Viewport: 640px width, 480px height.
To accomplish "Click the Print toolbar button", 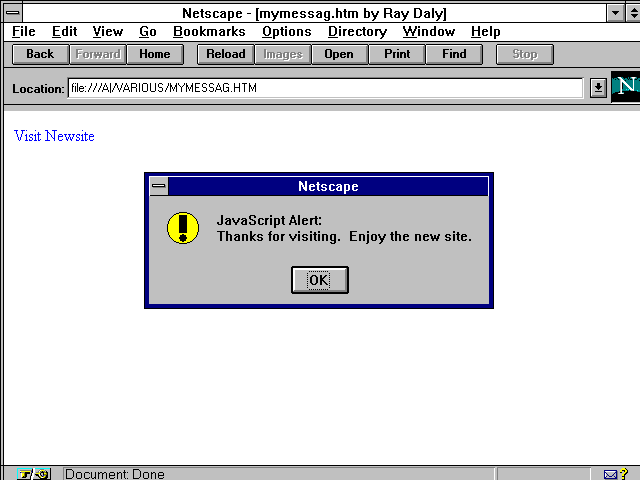I will [x=397, y=54].
